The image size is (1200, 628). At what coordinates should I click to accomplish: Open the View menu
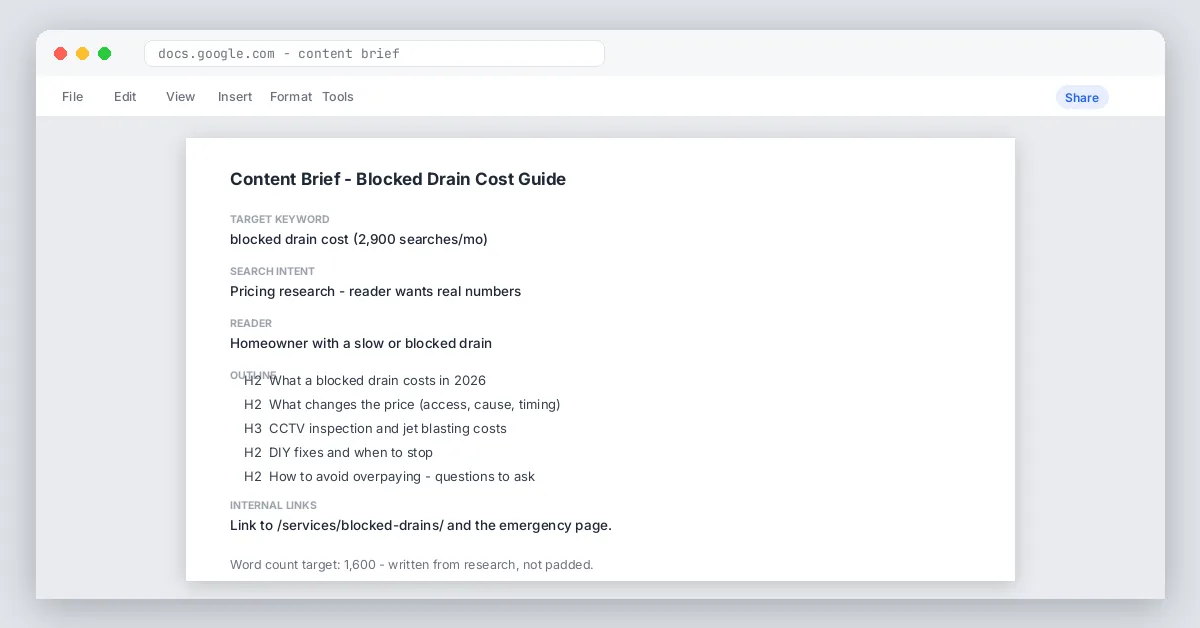(181, 97)
